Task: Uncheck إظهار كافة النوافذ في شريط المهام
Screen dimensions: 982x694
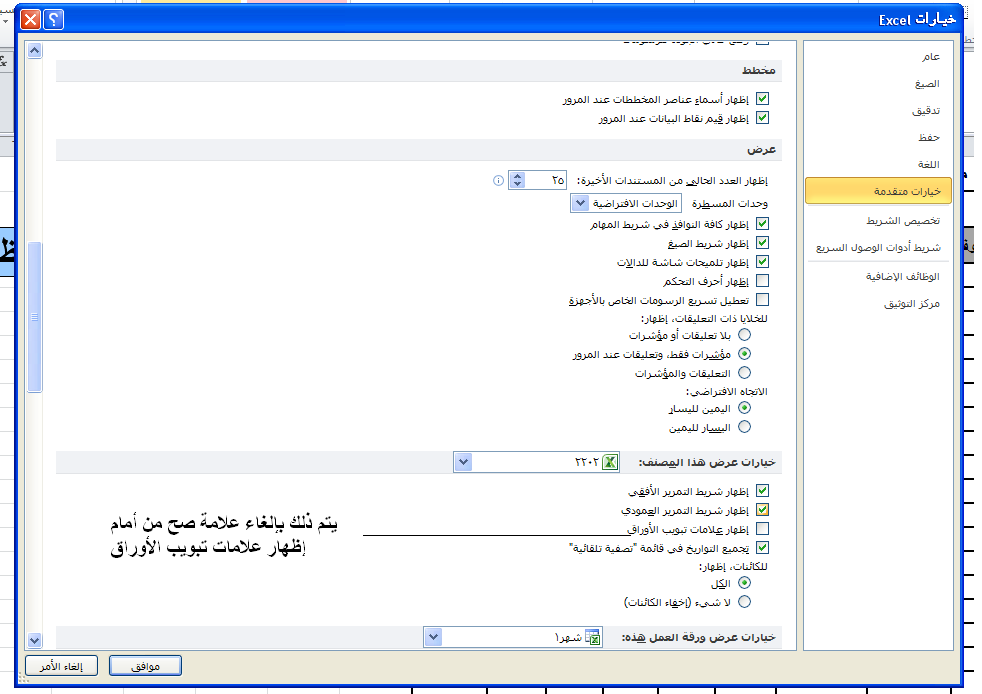Action: pyautogui.click(x=762, y=224)
